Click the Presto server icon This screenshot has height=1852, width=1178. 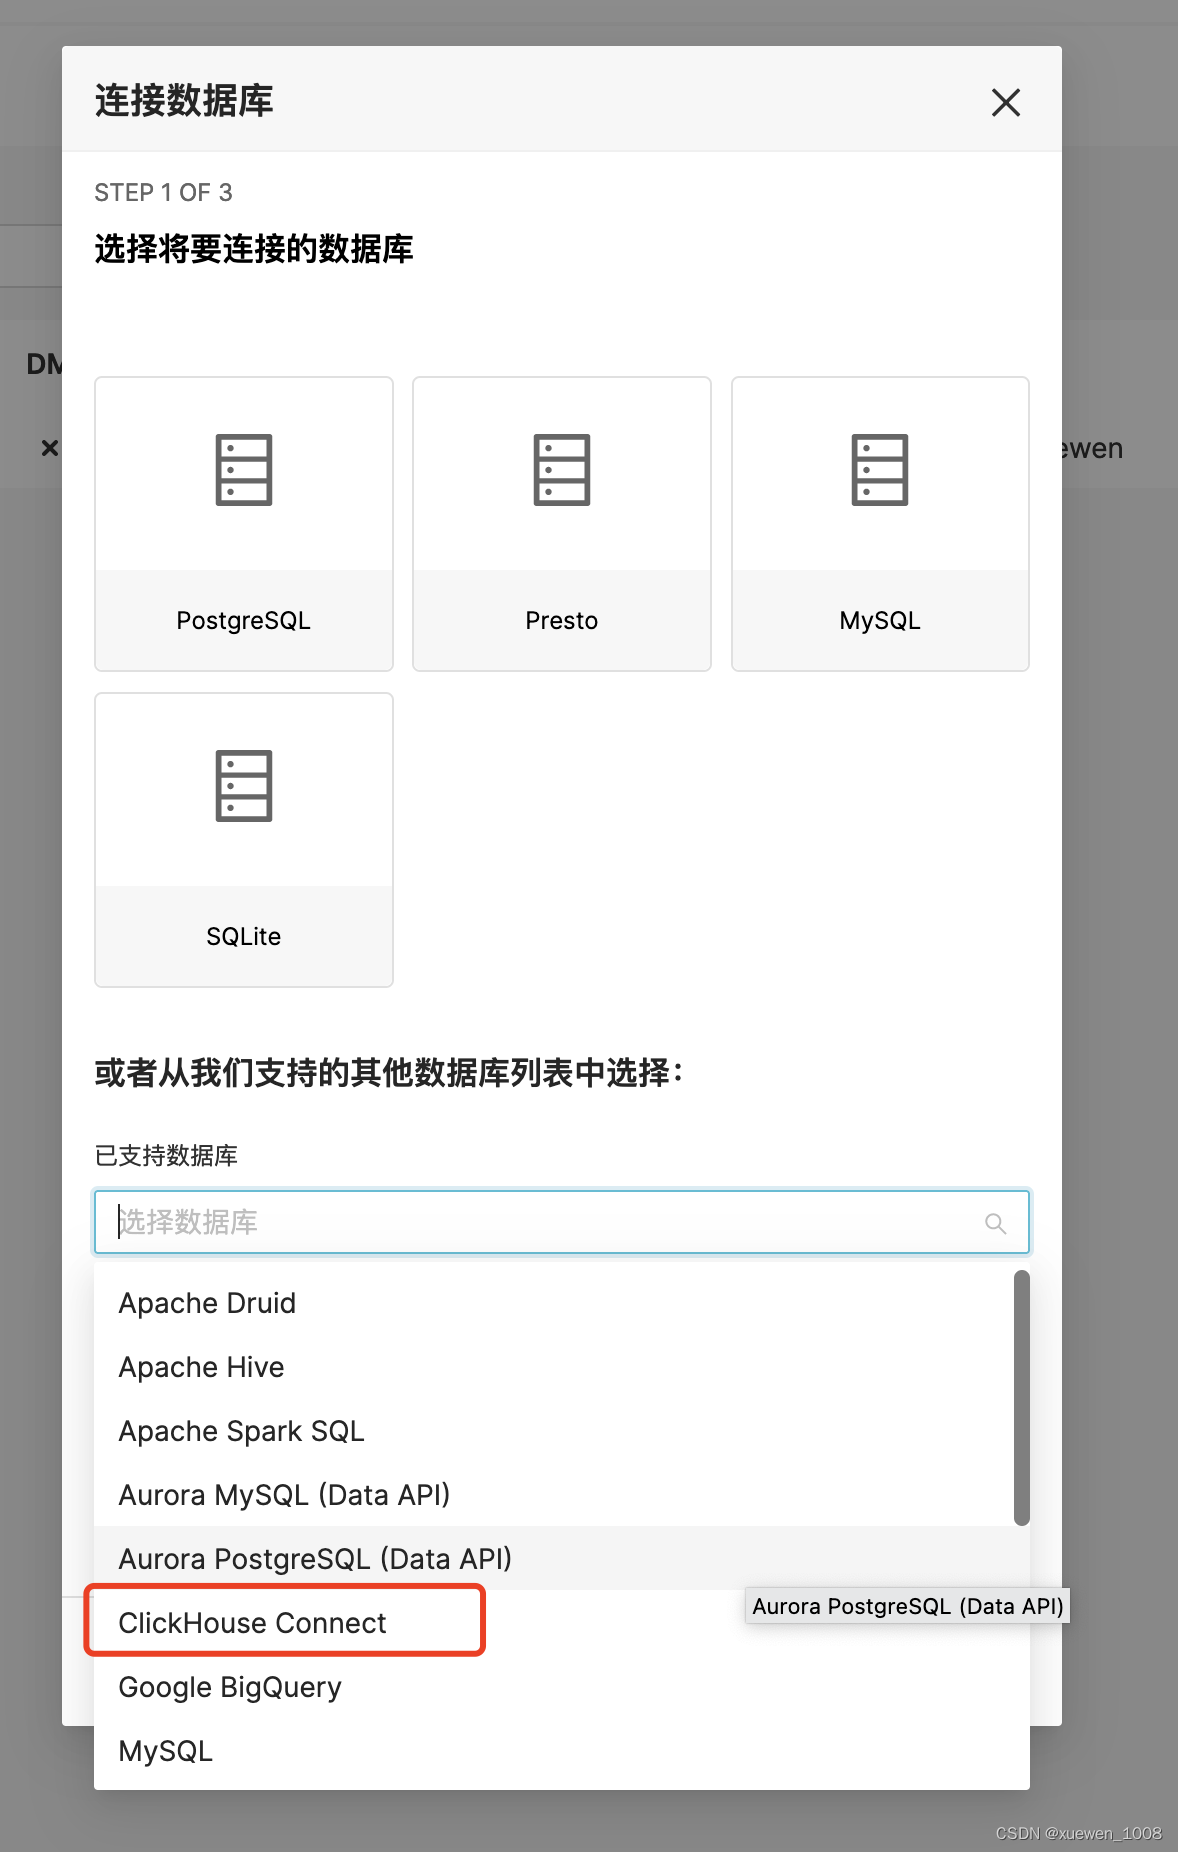[562, 470]
